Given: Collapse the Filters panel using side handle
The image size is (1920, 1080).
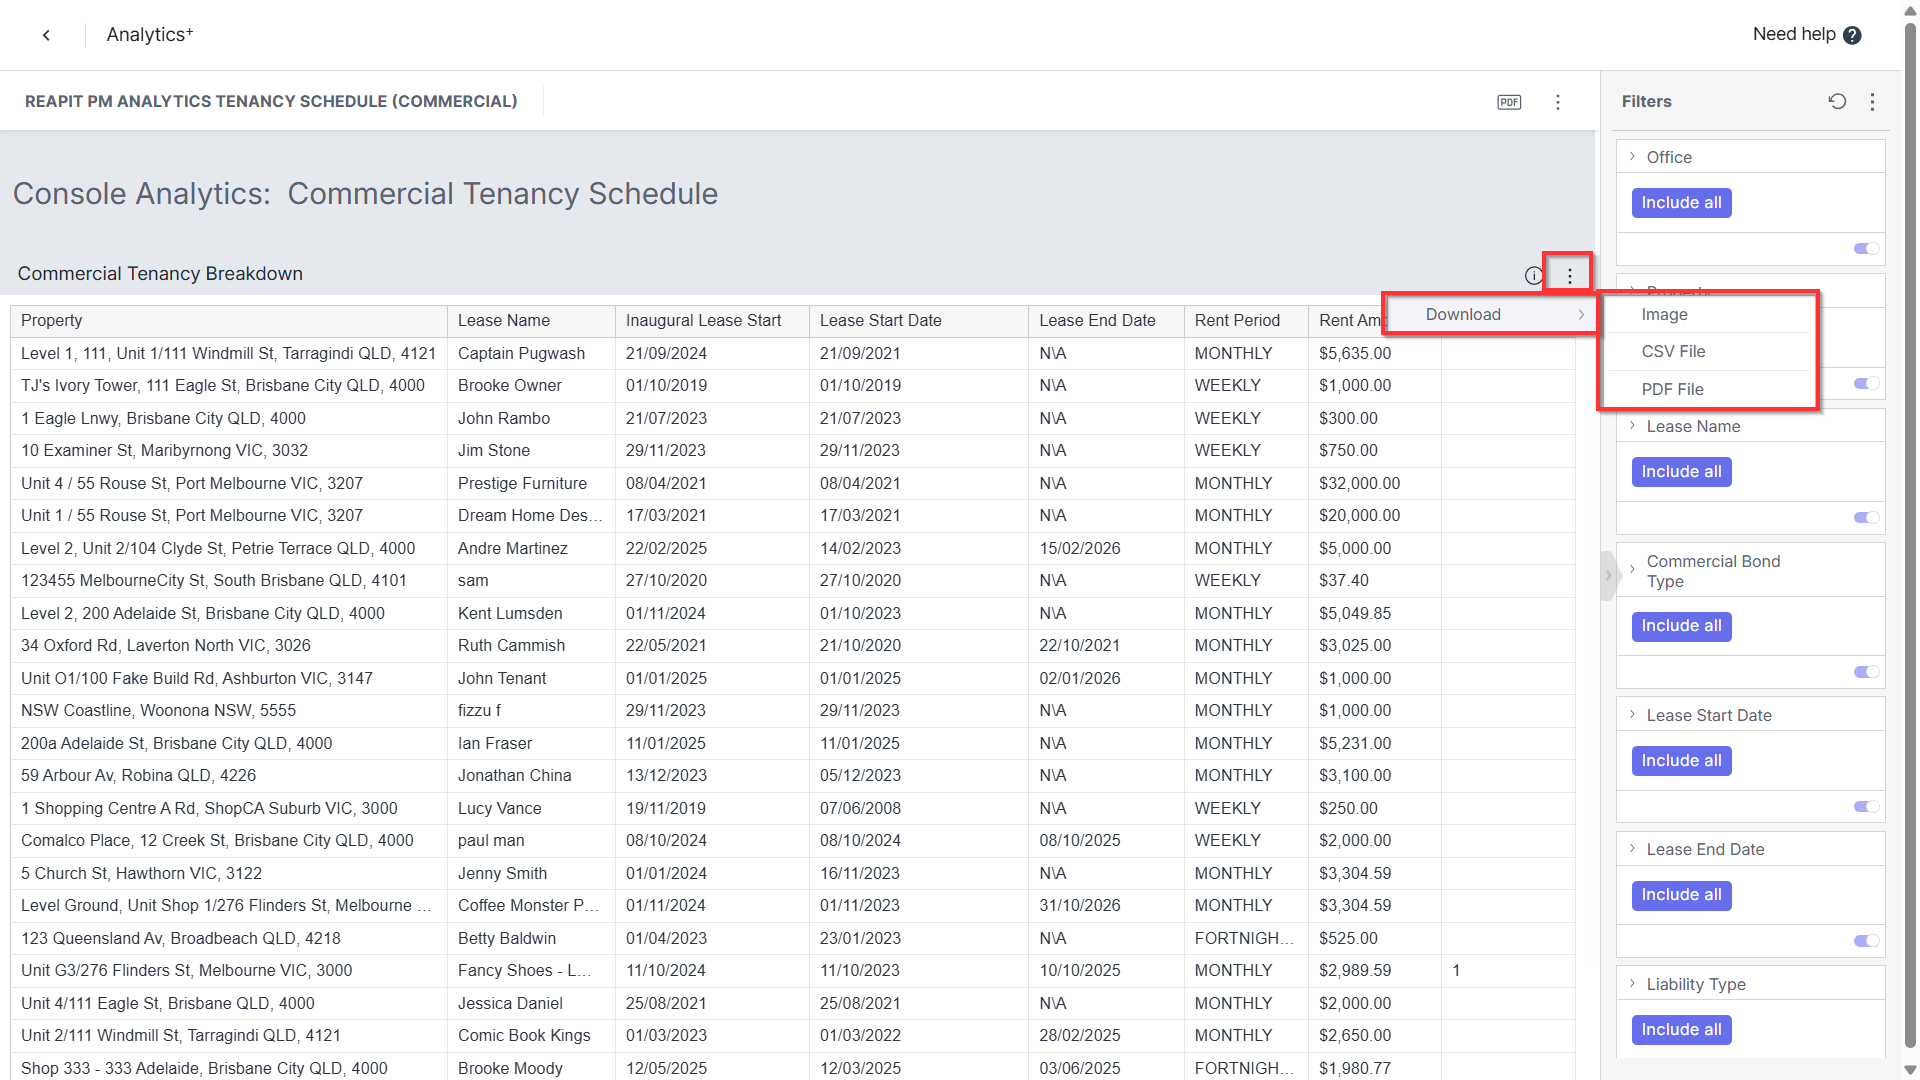Looking at the screenshot, I should (1608, 575).
